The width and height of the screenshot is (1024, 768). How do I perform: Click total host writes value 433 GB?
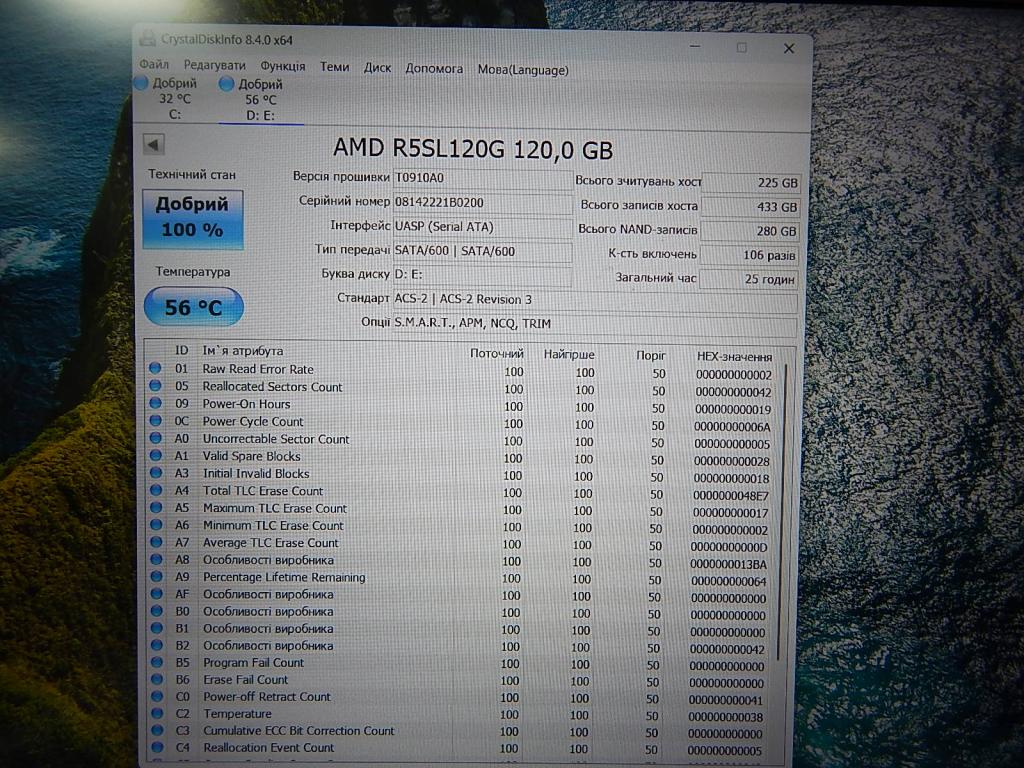pos(750,207)
